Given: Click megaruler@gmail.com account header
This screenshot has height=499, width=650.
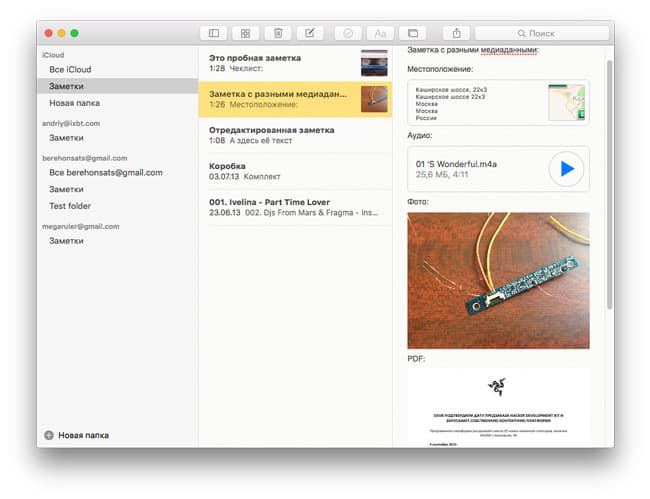Looking at the screenshot, I should (80, 226).
